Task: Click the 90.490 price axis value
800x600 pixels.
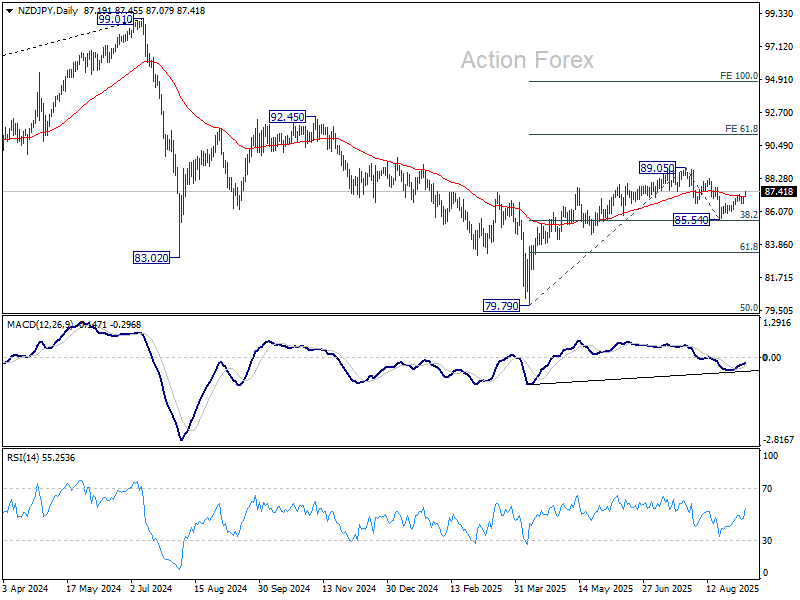Action: 779,146
